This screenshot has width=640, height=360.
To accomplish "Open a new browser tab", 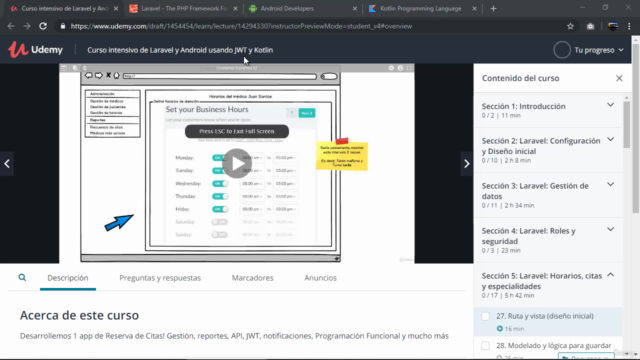I will point(493,8).
